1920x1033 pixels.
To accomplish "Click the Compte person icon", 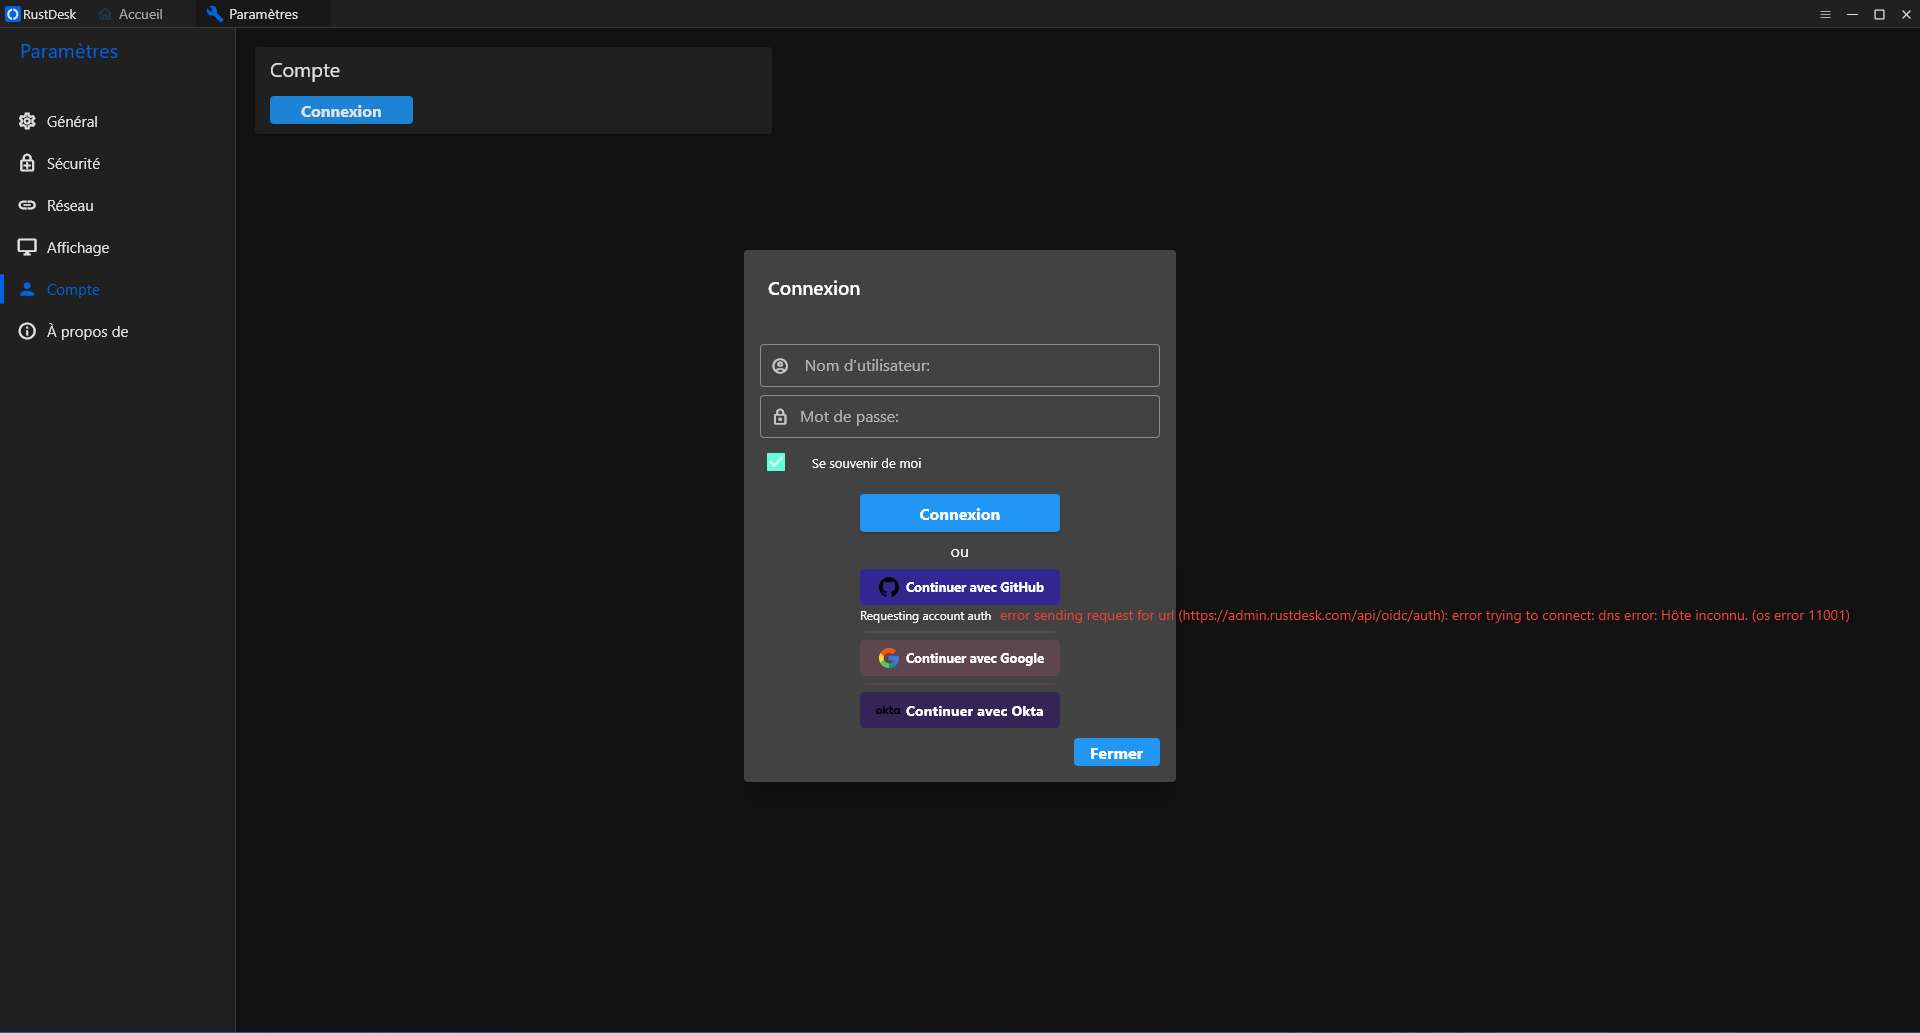I will pos(27,289).
